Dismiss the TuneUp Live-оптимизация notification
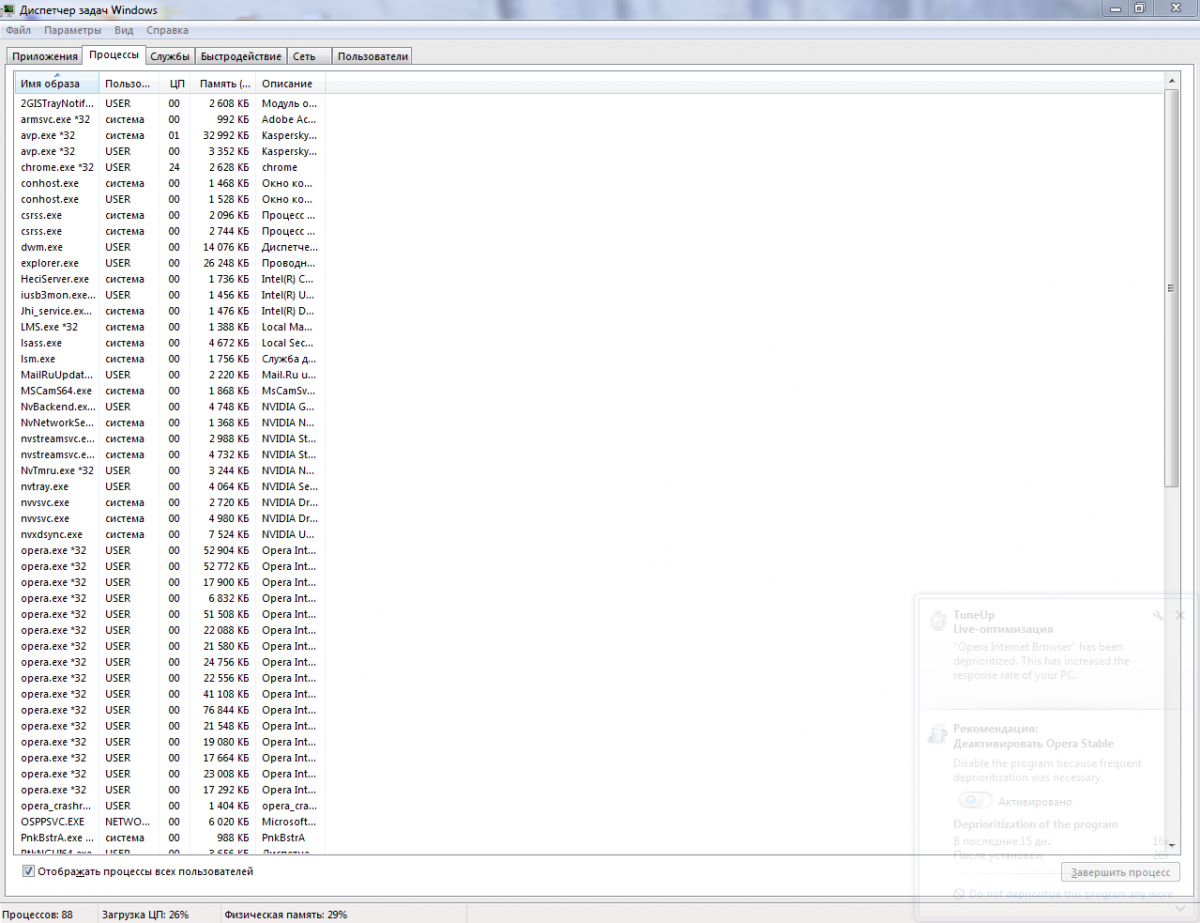Image resolution: width=1200 pixels, height=923 pixels. pos(1180,616)
